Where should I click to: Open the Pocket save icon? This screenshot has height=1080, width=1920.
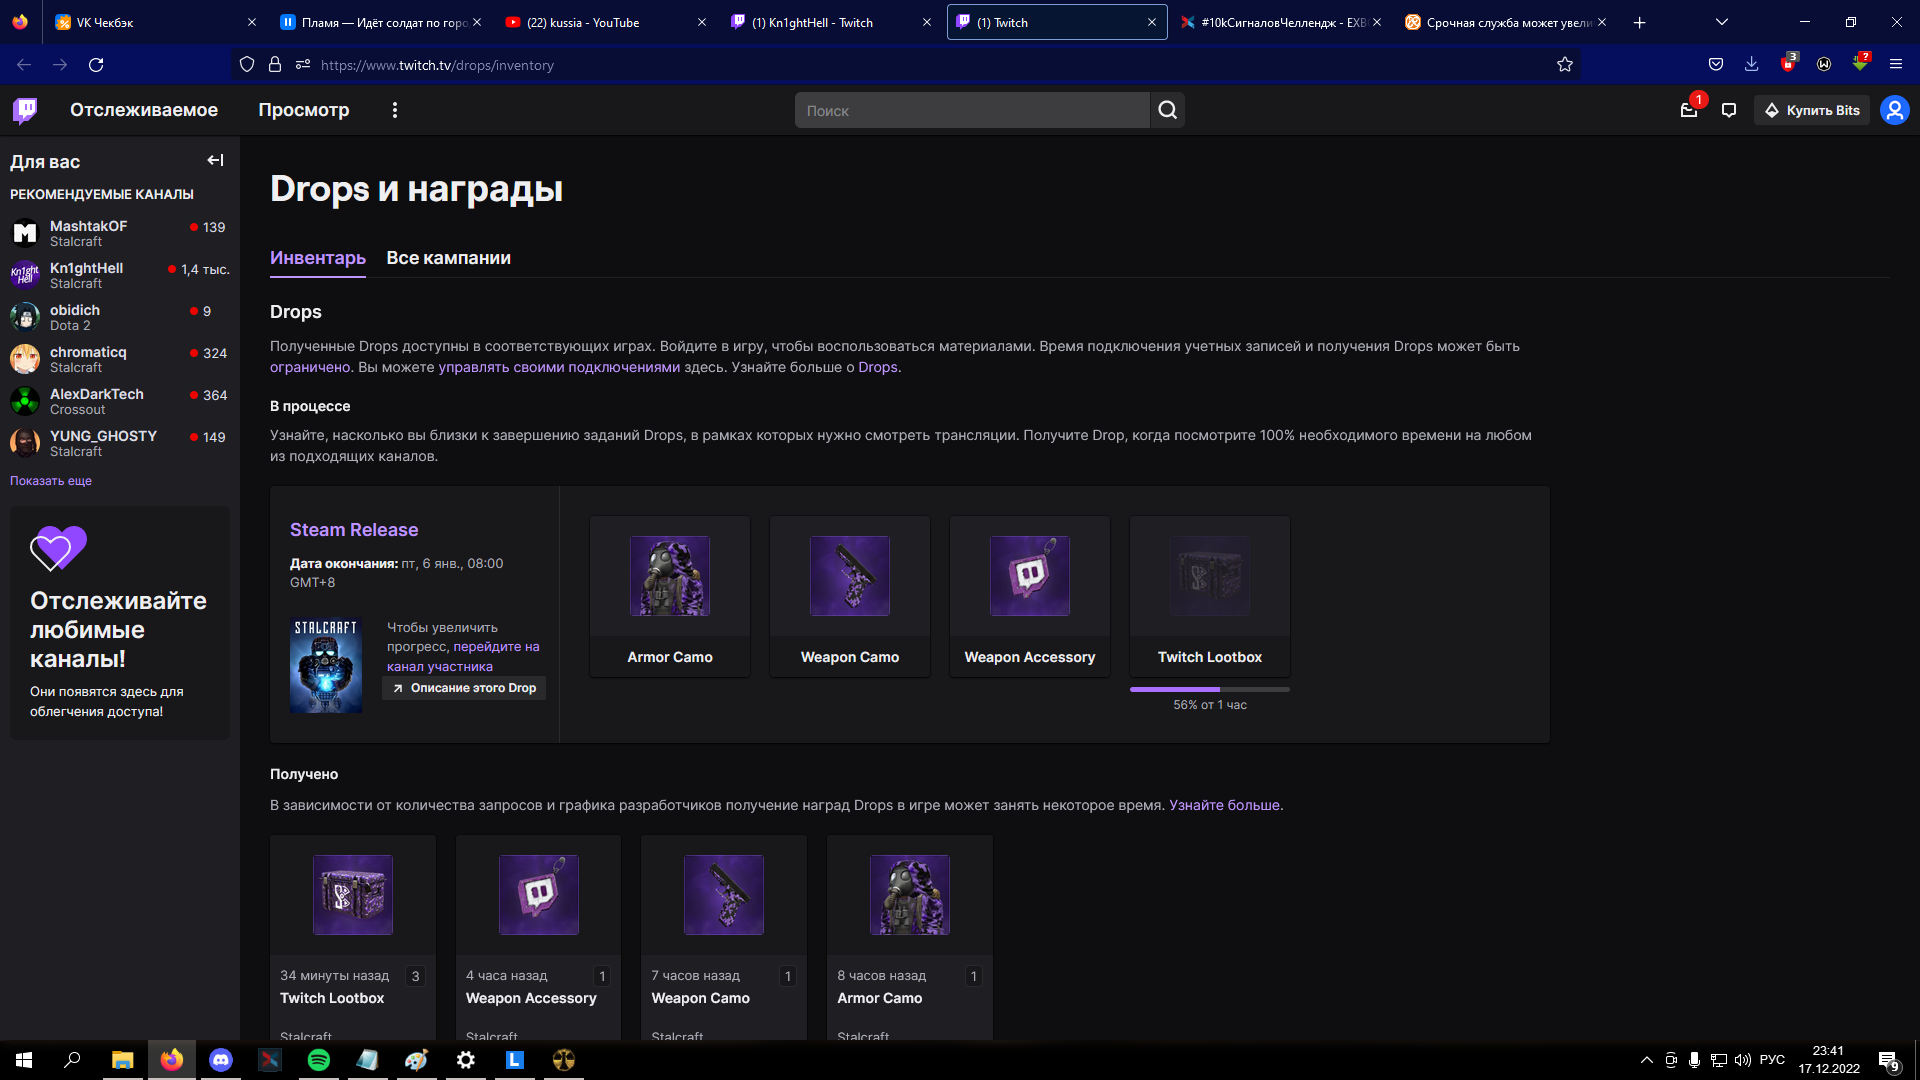coord(1716,65)
